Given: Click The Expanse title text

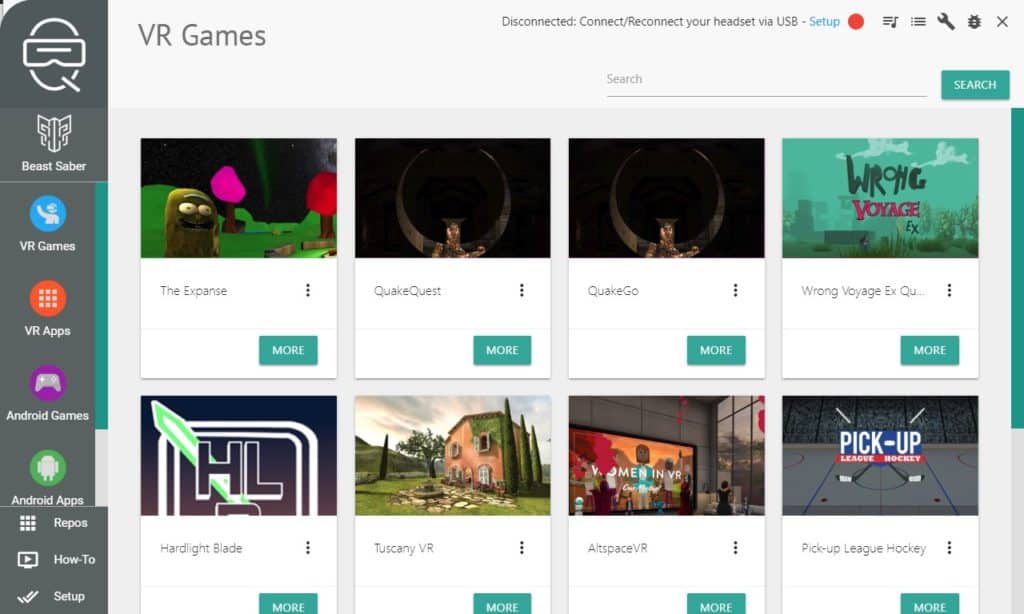Looking at the screenshot, I should click(193, 291).
